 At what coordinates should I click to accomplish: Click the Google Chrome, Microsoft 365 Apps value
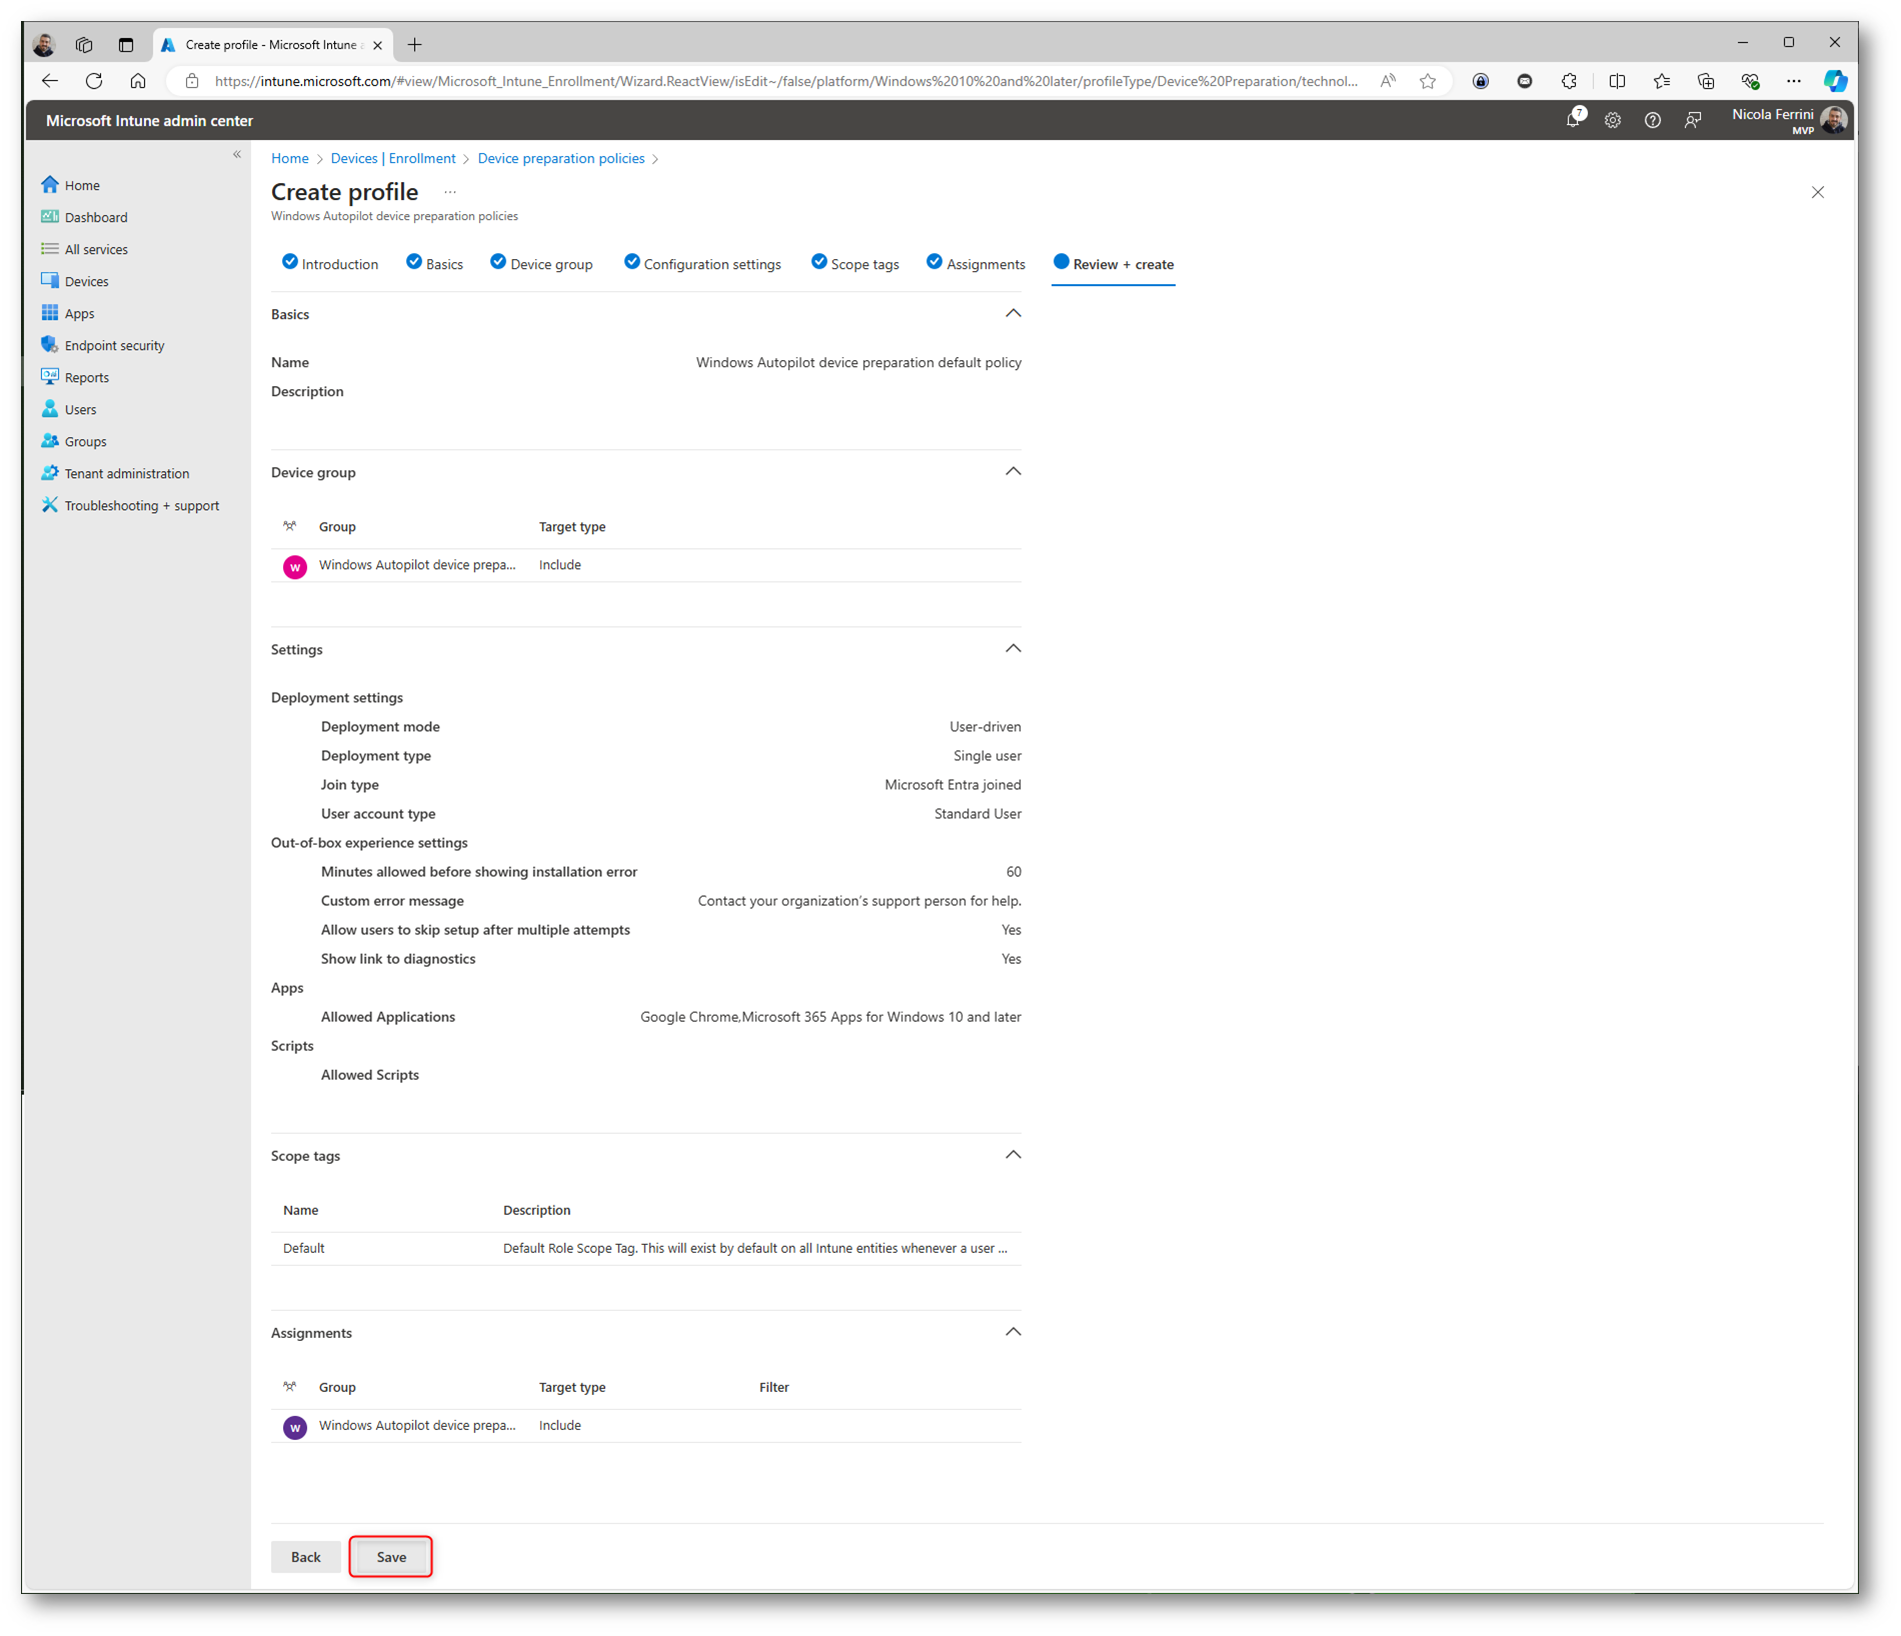(831, 1017)
